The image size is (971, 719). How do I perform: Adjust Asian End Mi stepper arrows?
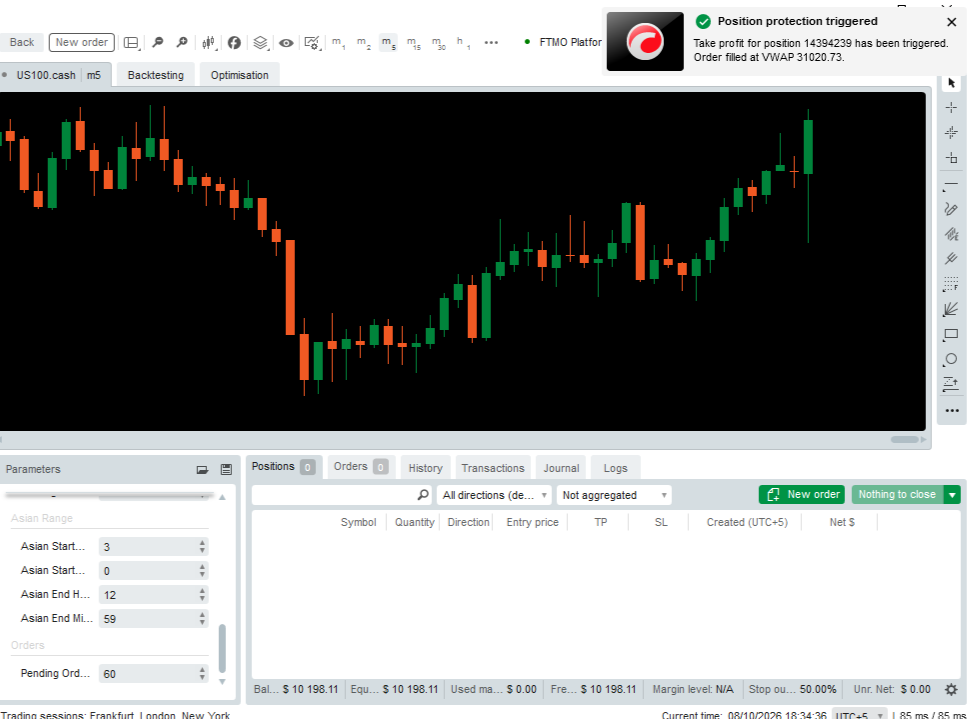tap(202, 618)
